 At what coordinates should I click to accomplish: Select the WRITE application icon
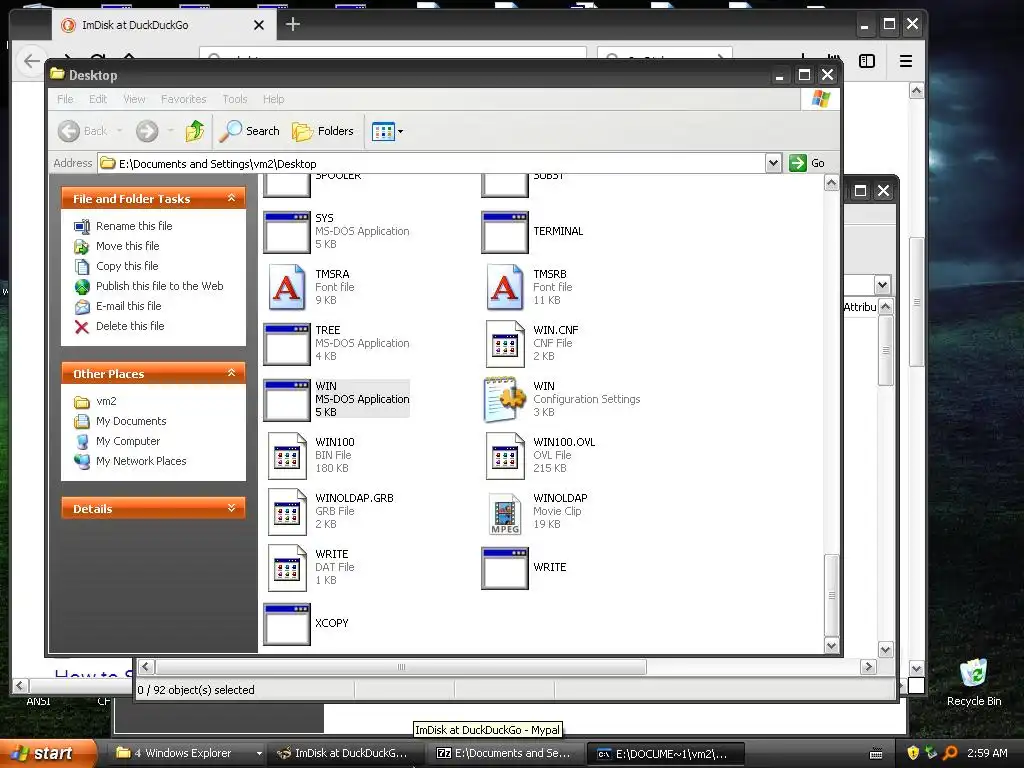point(505,568)
